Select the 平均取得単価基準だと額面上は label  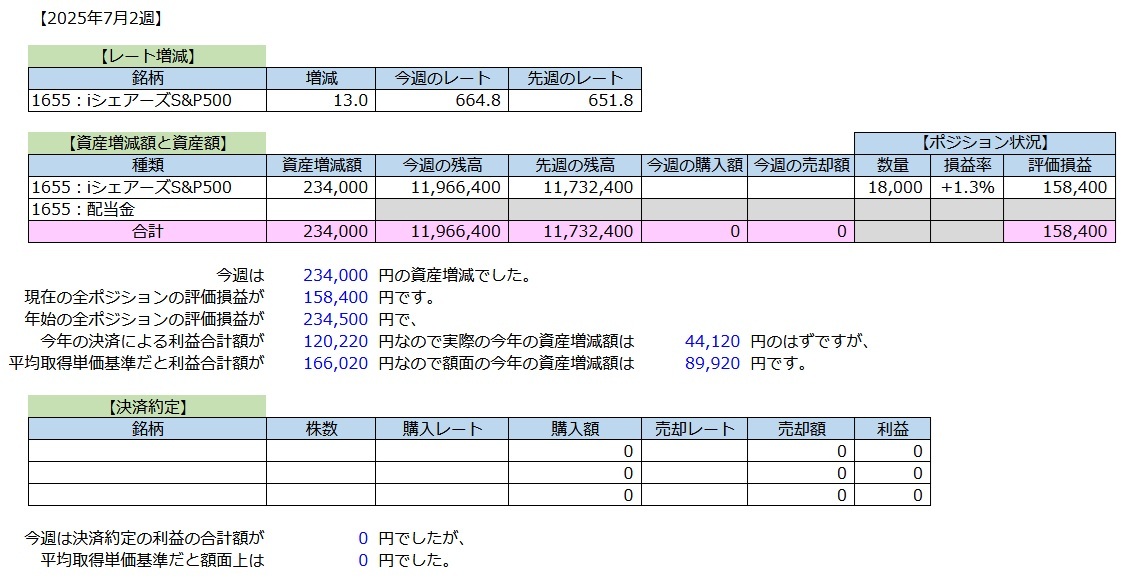(152, 560)
